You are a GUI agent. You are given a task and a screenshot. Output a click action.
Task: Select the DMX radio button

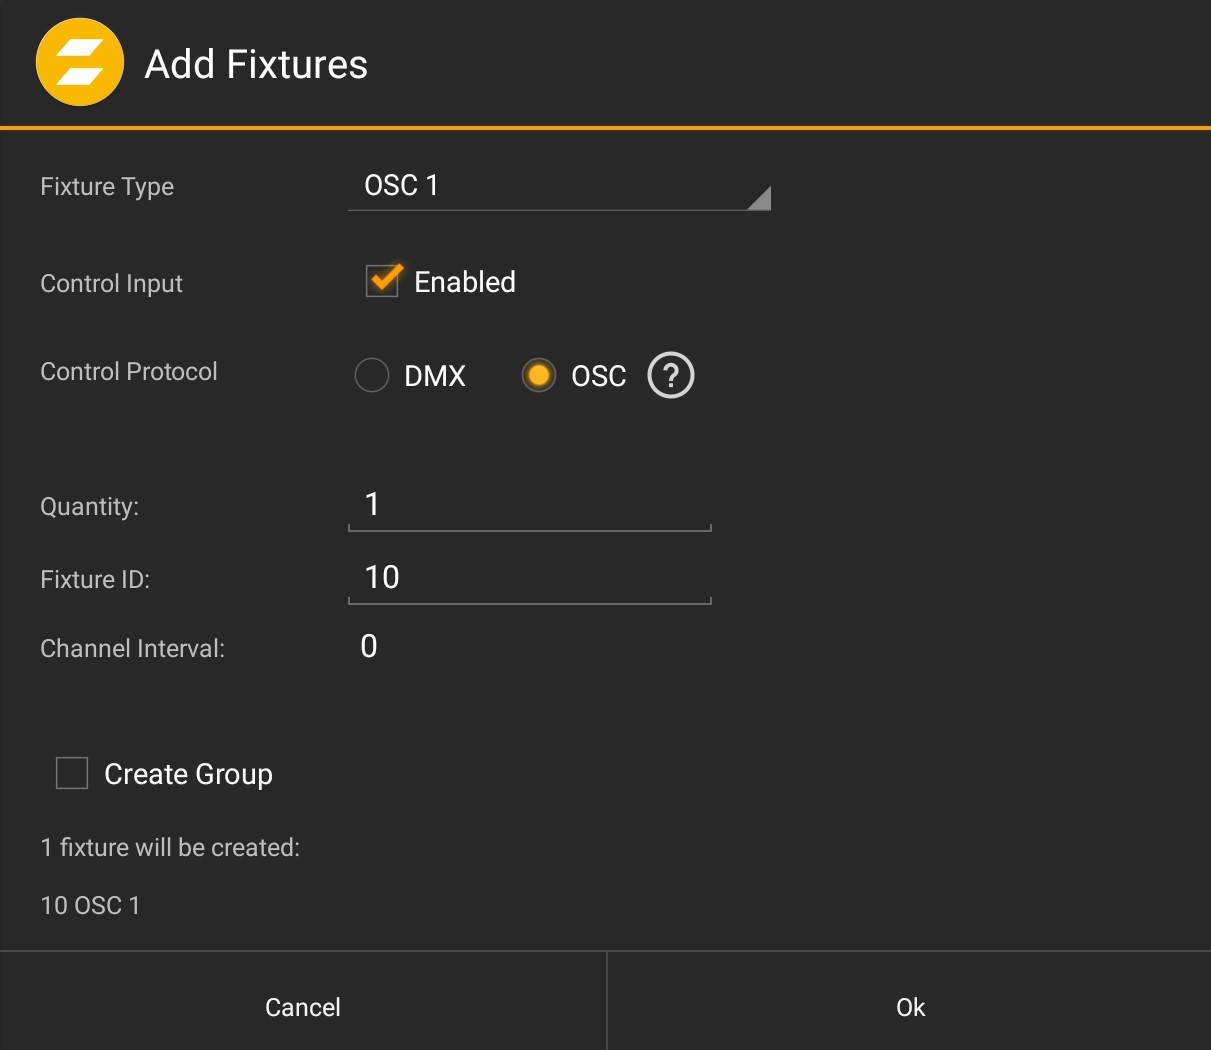(372, 376)
